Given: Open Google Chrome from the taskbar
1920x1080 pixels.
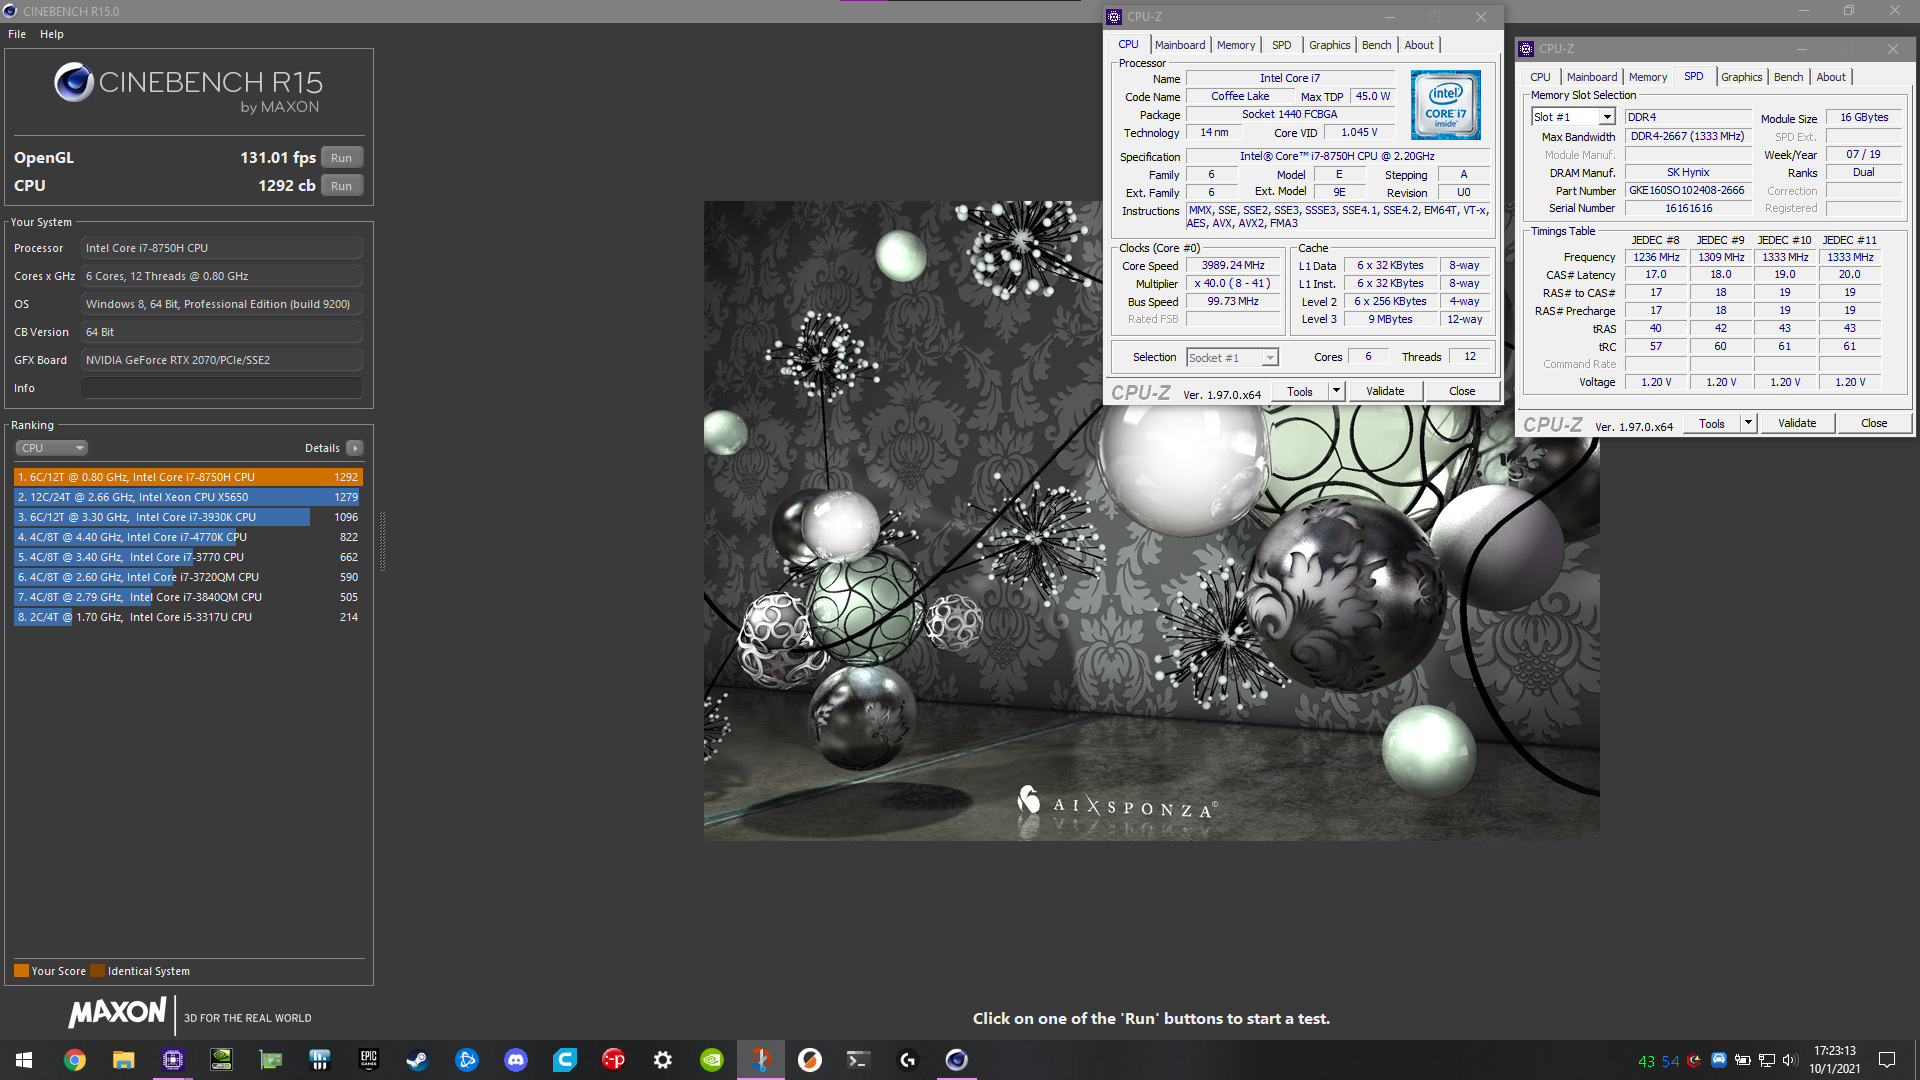Looking at the screenshot, I should click(x=75, y=1060).
